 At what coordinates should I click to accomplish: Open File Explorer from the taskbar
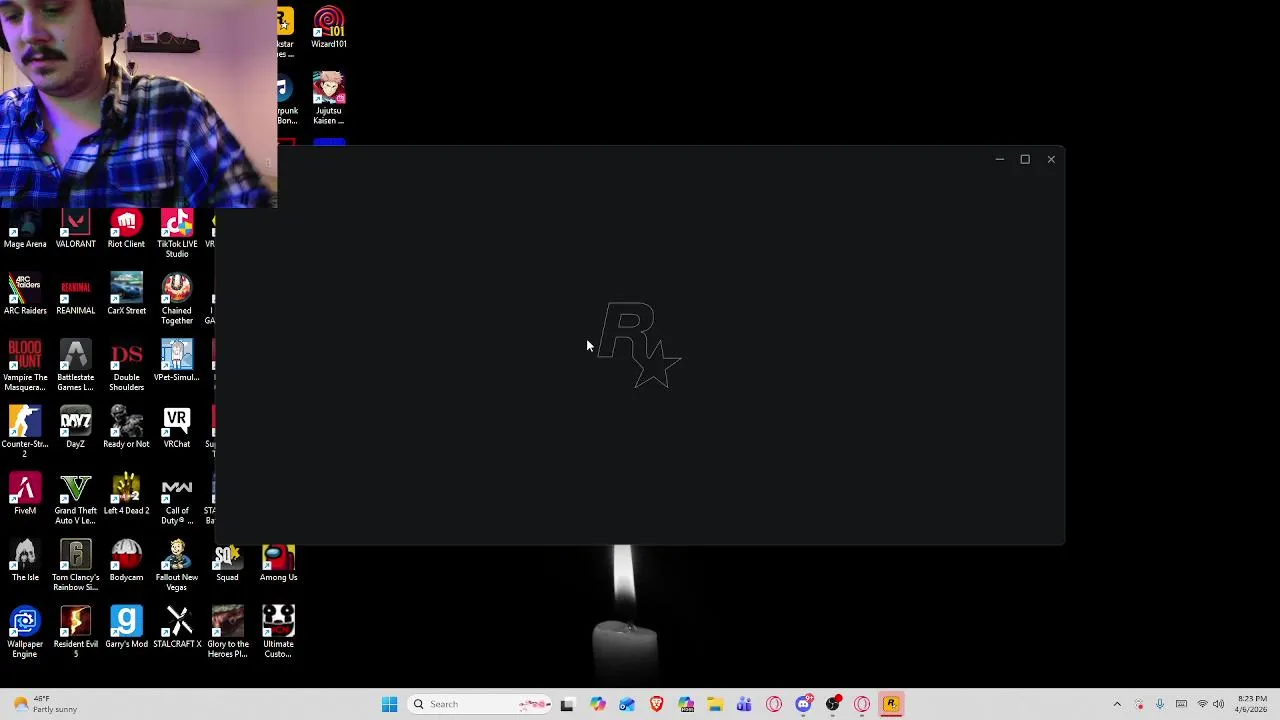pyautogui.click(x=715, y=704)
